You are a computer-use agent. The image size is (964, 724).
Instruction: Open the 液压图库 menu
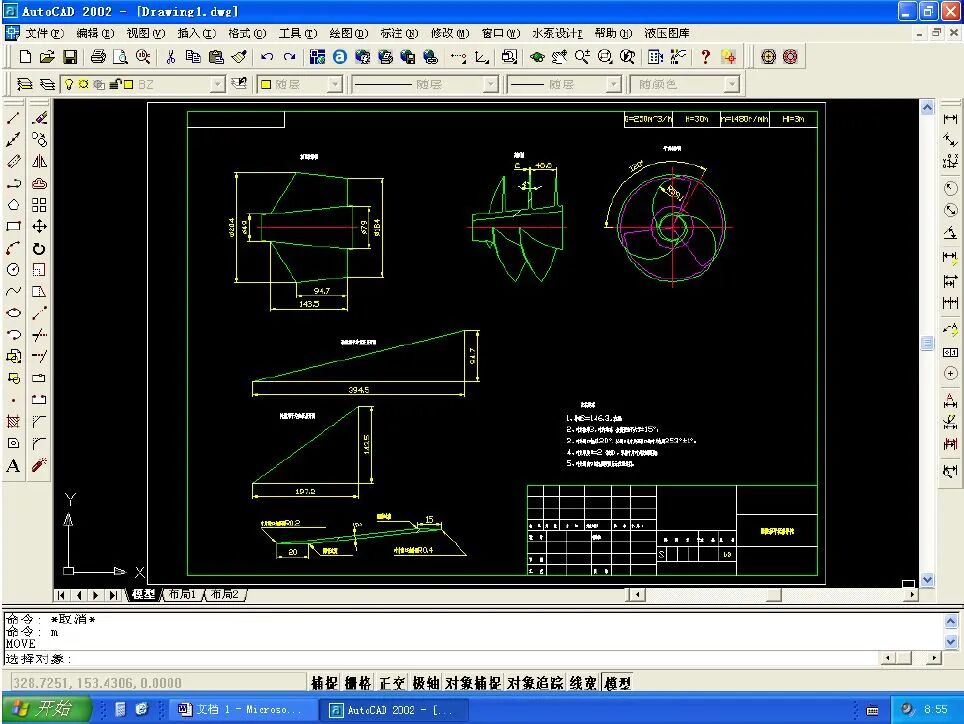(666, 33)
